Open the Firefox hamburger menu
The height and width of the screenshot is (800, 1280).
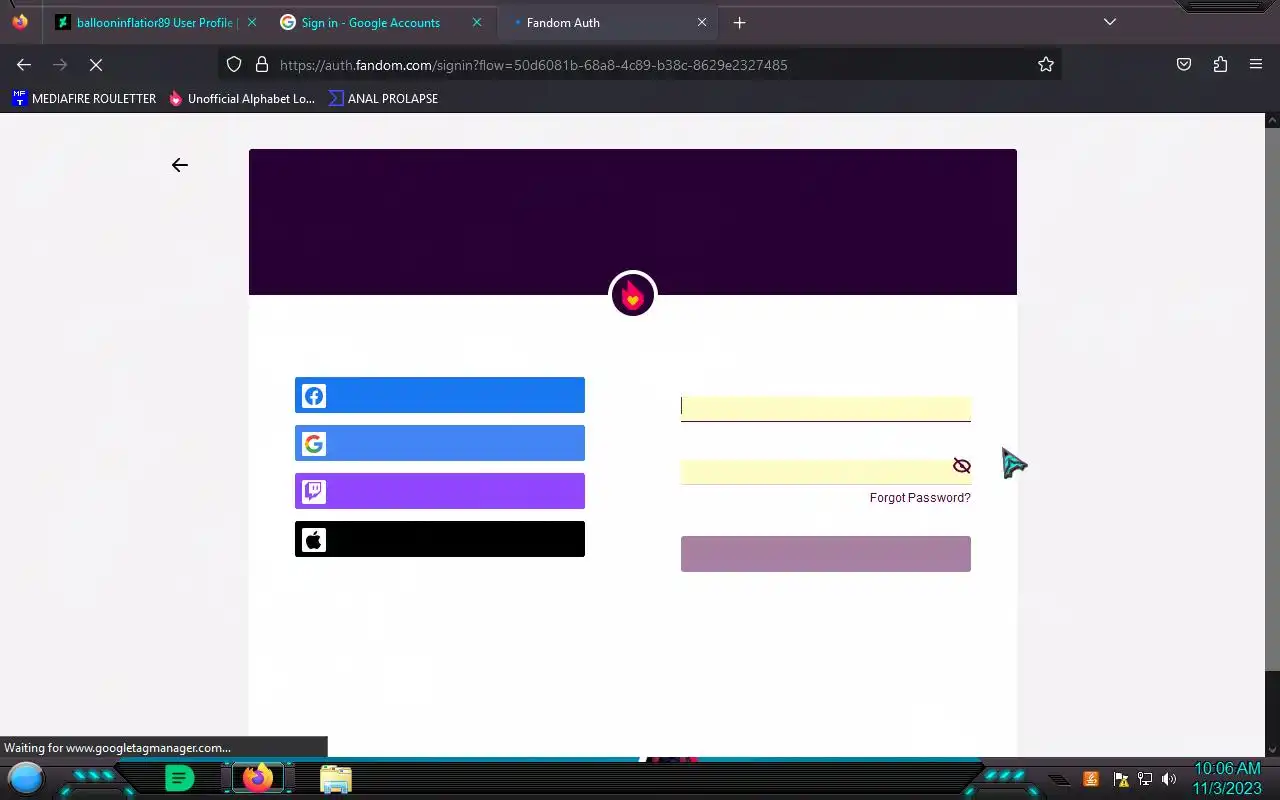tap(1256, 65)
